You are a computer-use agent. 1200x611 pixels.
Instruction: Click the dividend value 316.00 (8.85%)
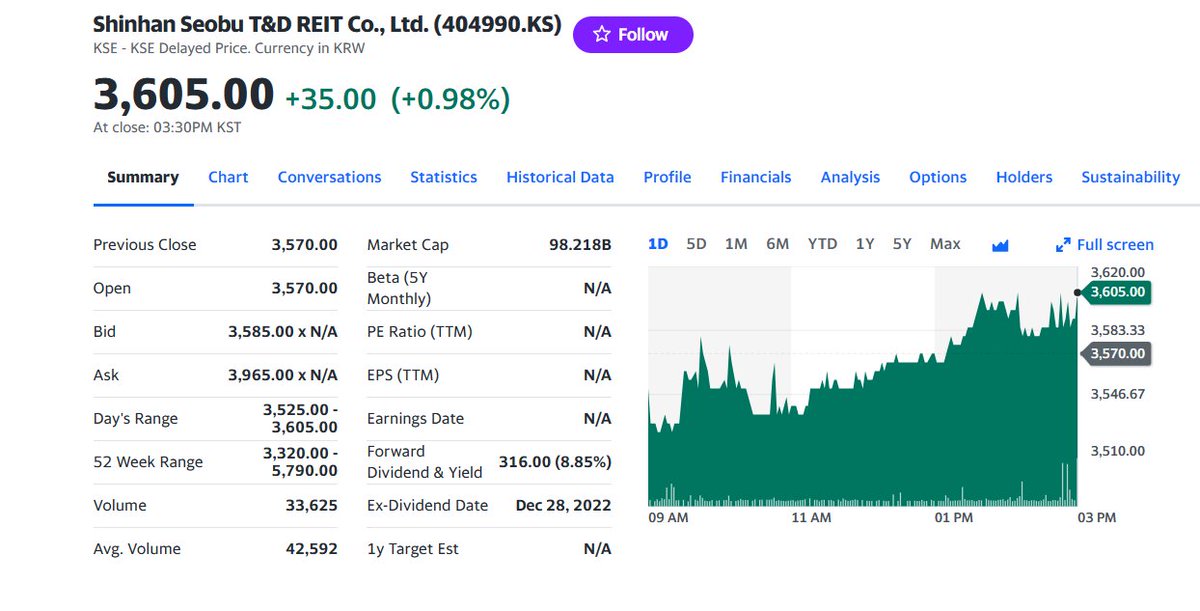point(555,462)
